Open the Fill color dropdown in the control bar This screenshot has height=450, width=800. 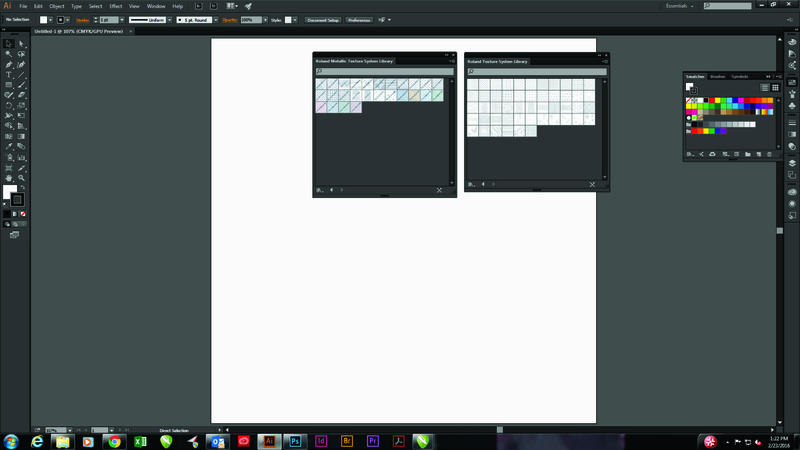[51, 20]
